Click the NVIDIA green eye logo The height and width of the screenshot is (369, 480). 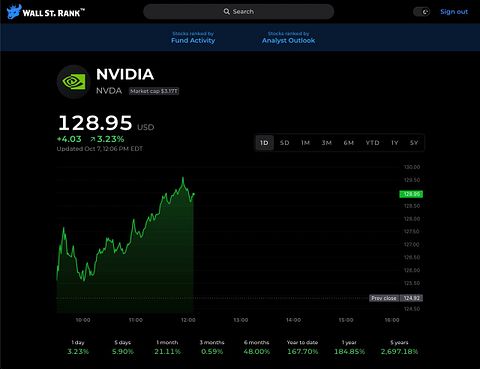pyautogui.click(x=73, y=82)
